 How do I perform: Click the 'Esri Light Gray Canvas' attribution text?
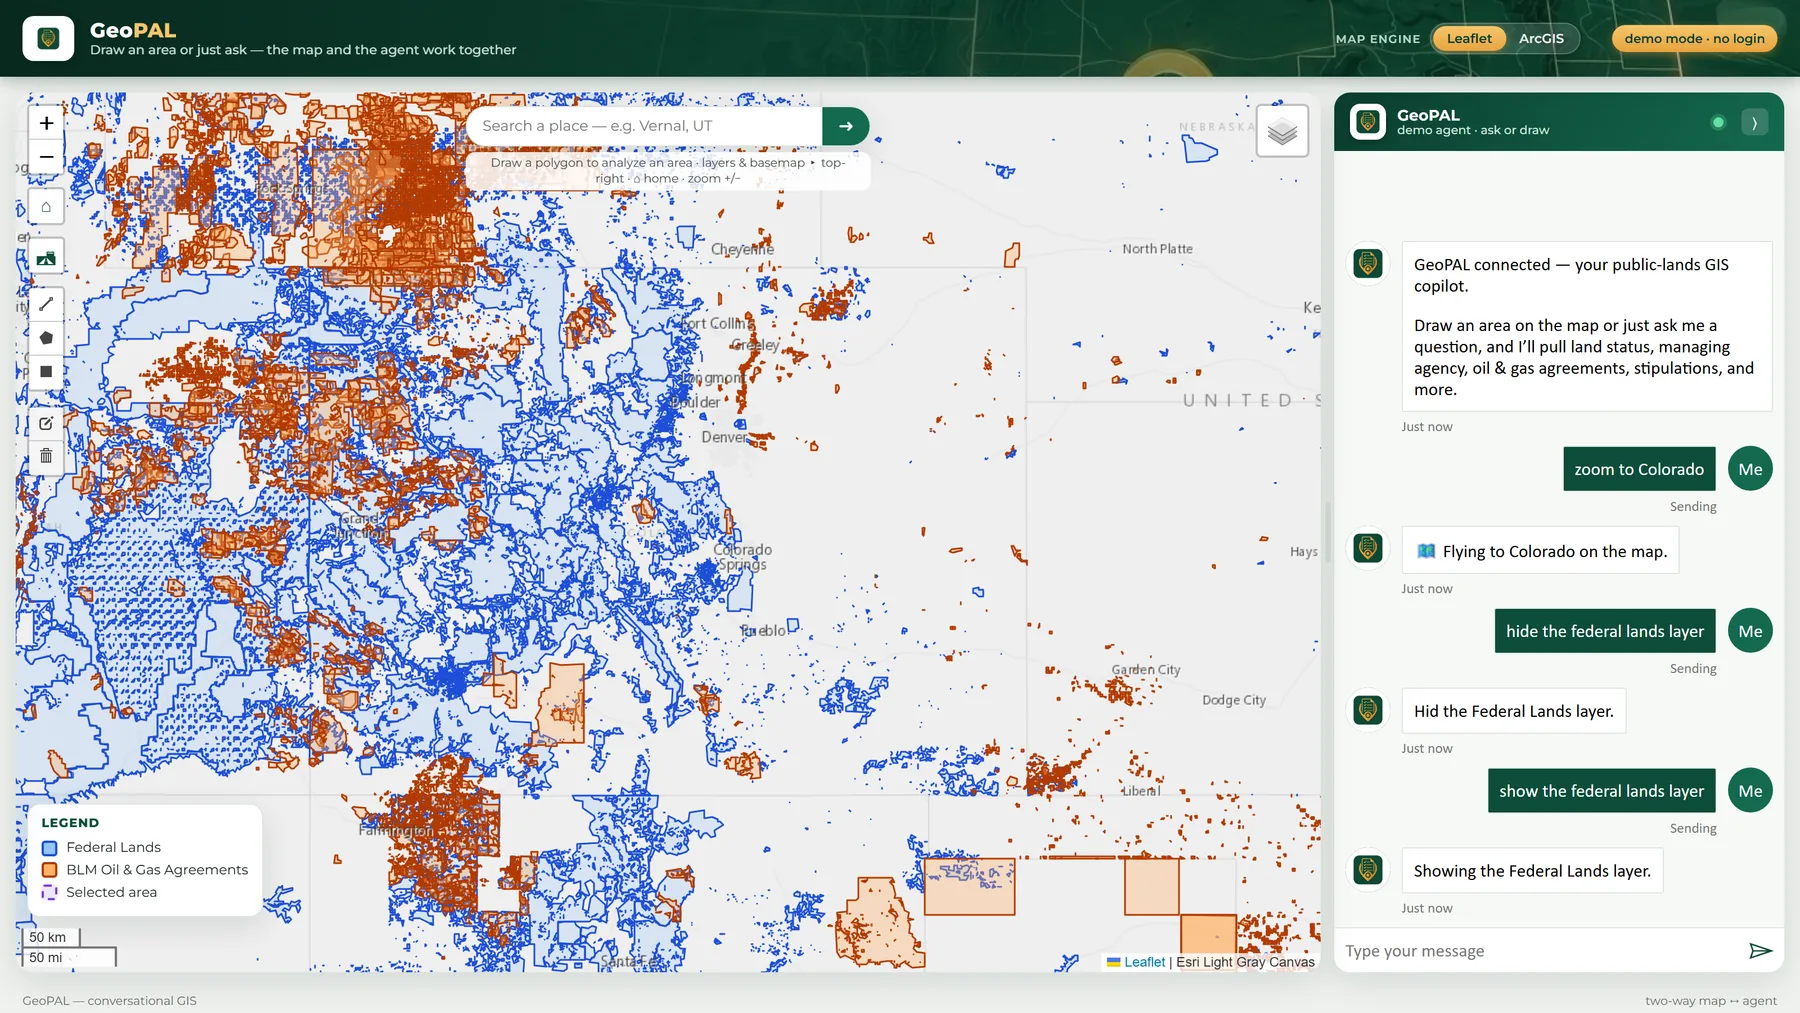pyautogui.click(x=1245, y=962)
